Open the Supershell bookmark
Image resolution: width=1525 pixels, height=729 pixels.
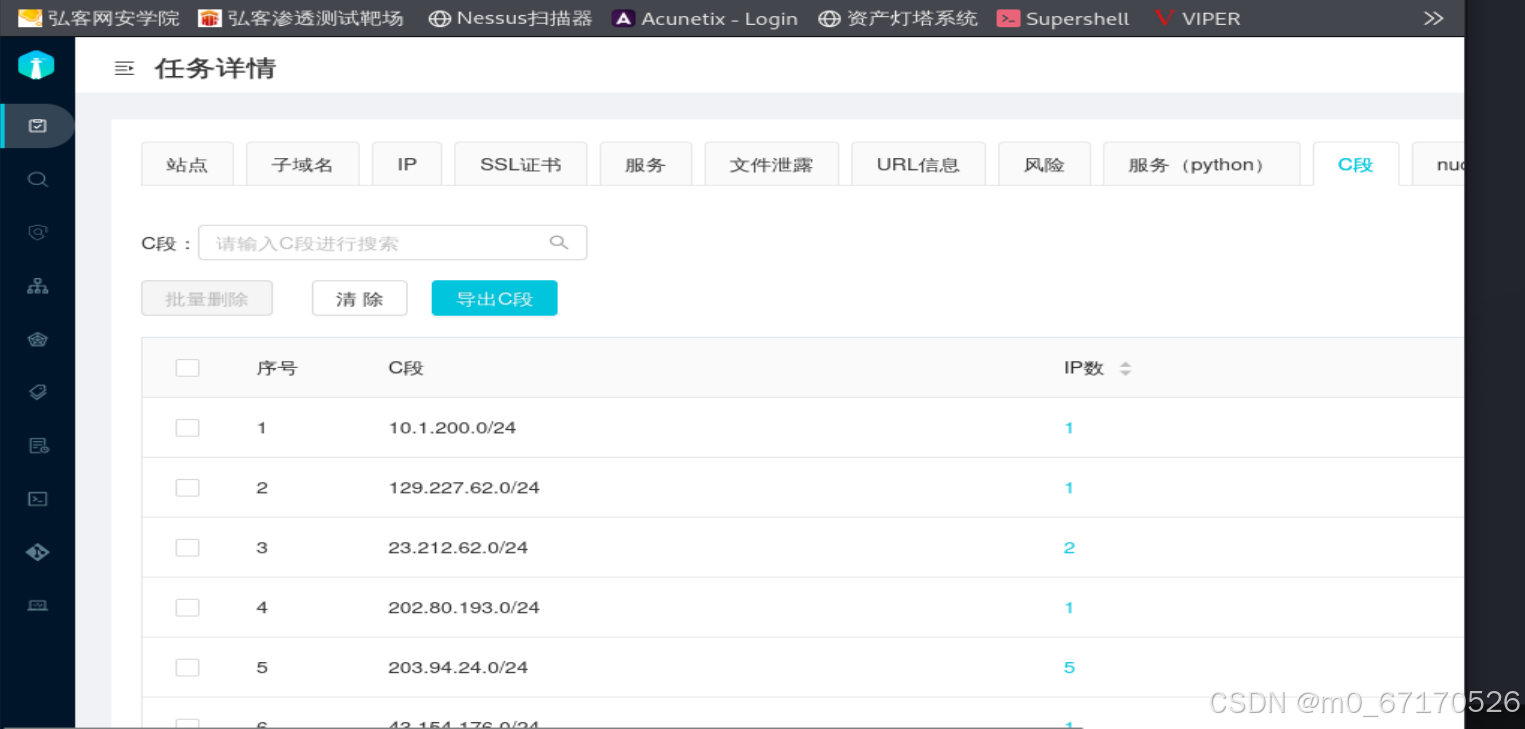1063,18
